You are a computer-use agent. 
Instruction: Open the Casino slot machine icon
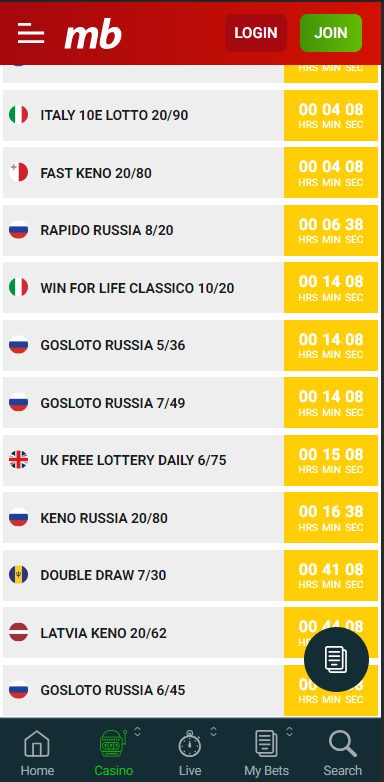(x=113, y=743)
